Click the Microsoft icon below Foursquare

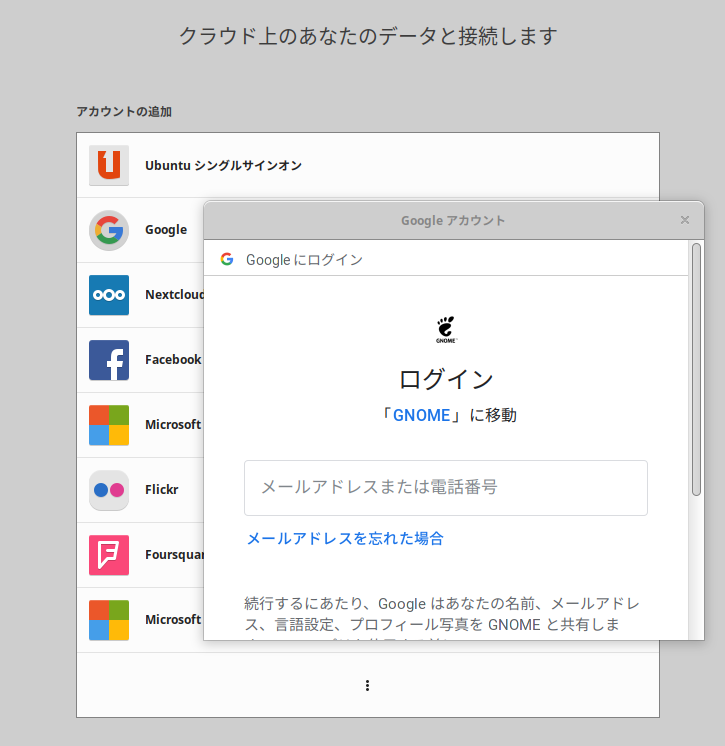(109, 620)
